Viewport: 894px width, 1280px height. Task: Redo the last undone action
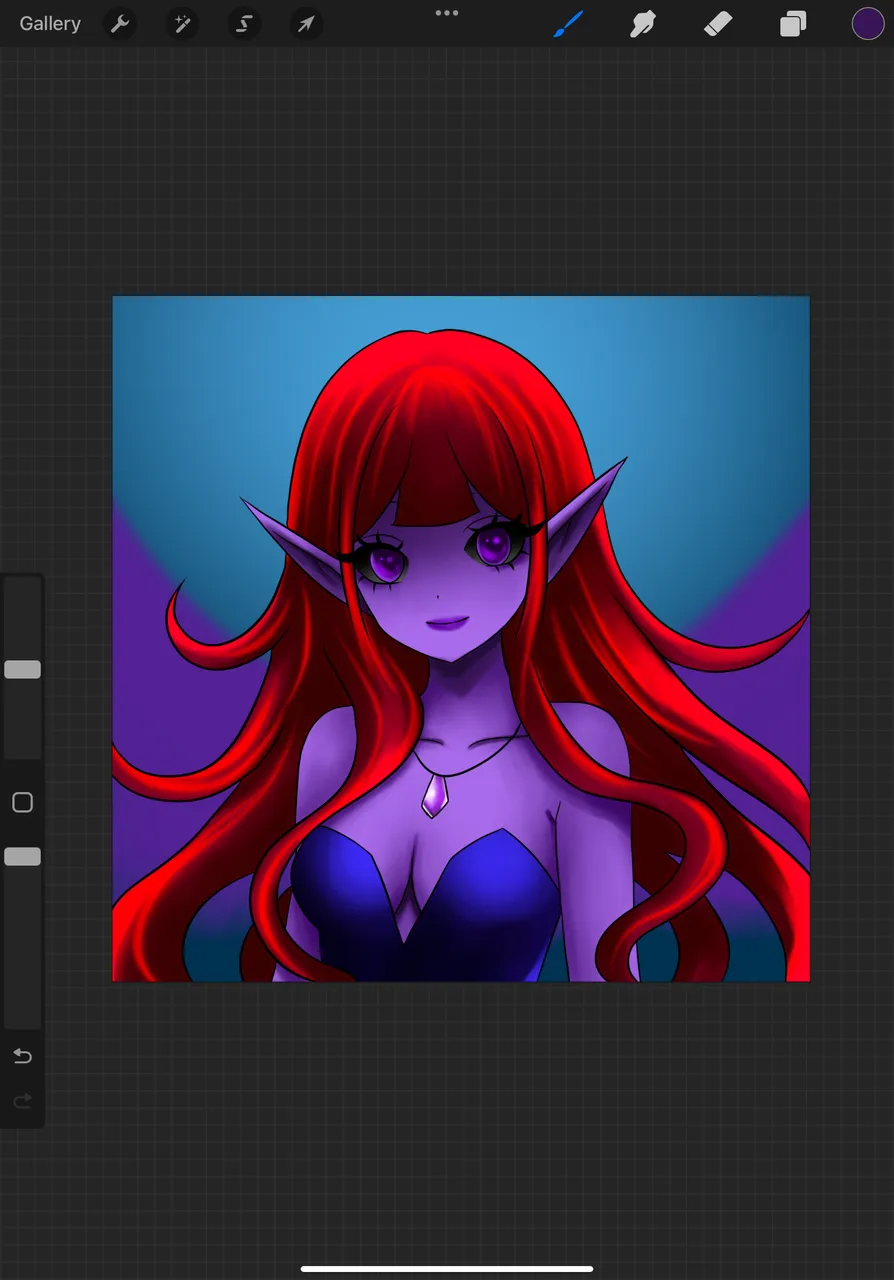pyautogui.click(x=22, y=1101)
